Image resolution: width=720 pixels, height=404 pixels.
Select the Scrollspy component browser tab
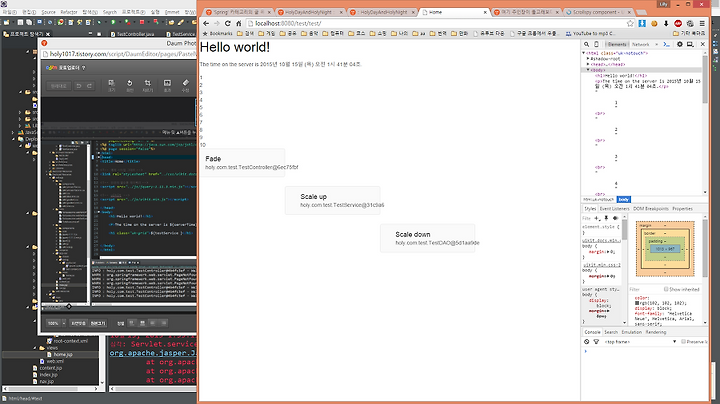point(597,12)
